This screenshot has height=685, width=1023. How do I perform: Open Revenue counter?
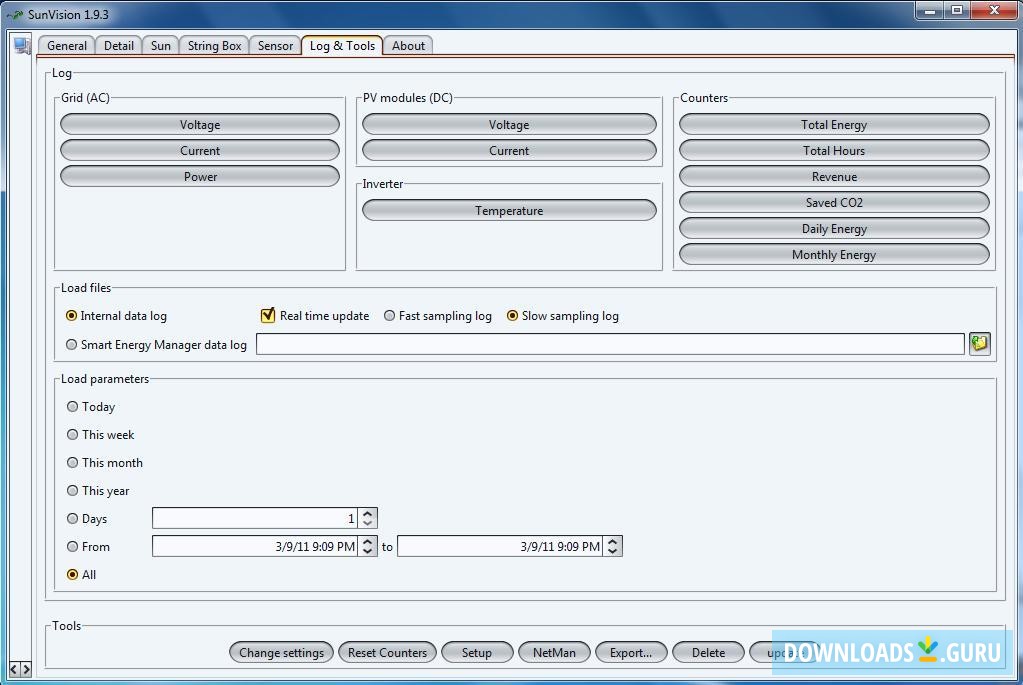point(834,177)
